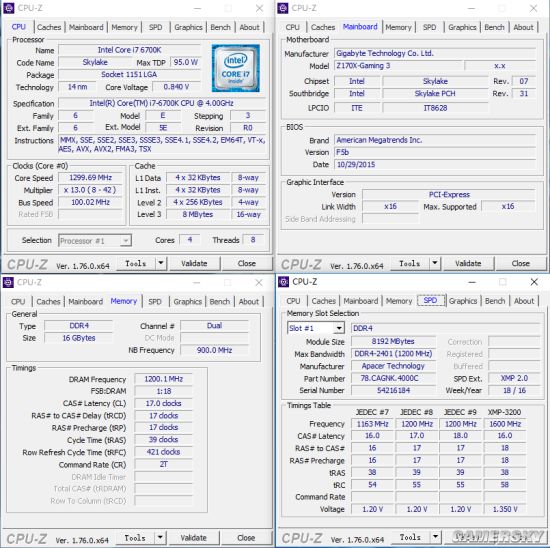
Task: Select About tab in SPD window
Action: [524, 301]
